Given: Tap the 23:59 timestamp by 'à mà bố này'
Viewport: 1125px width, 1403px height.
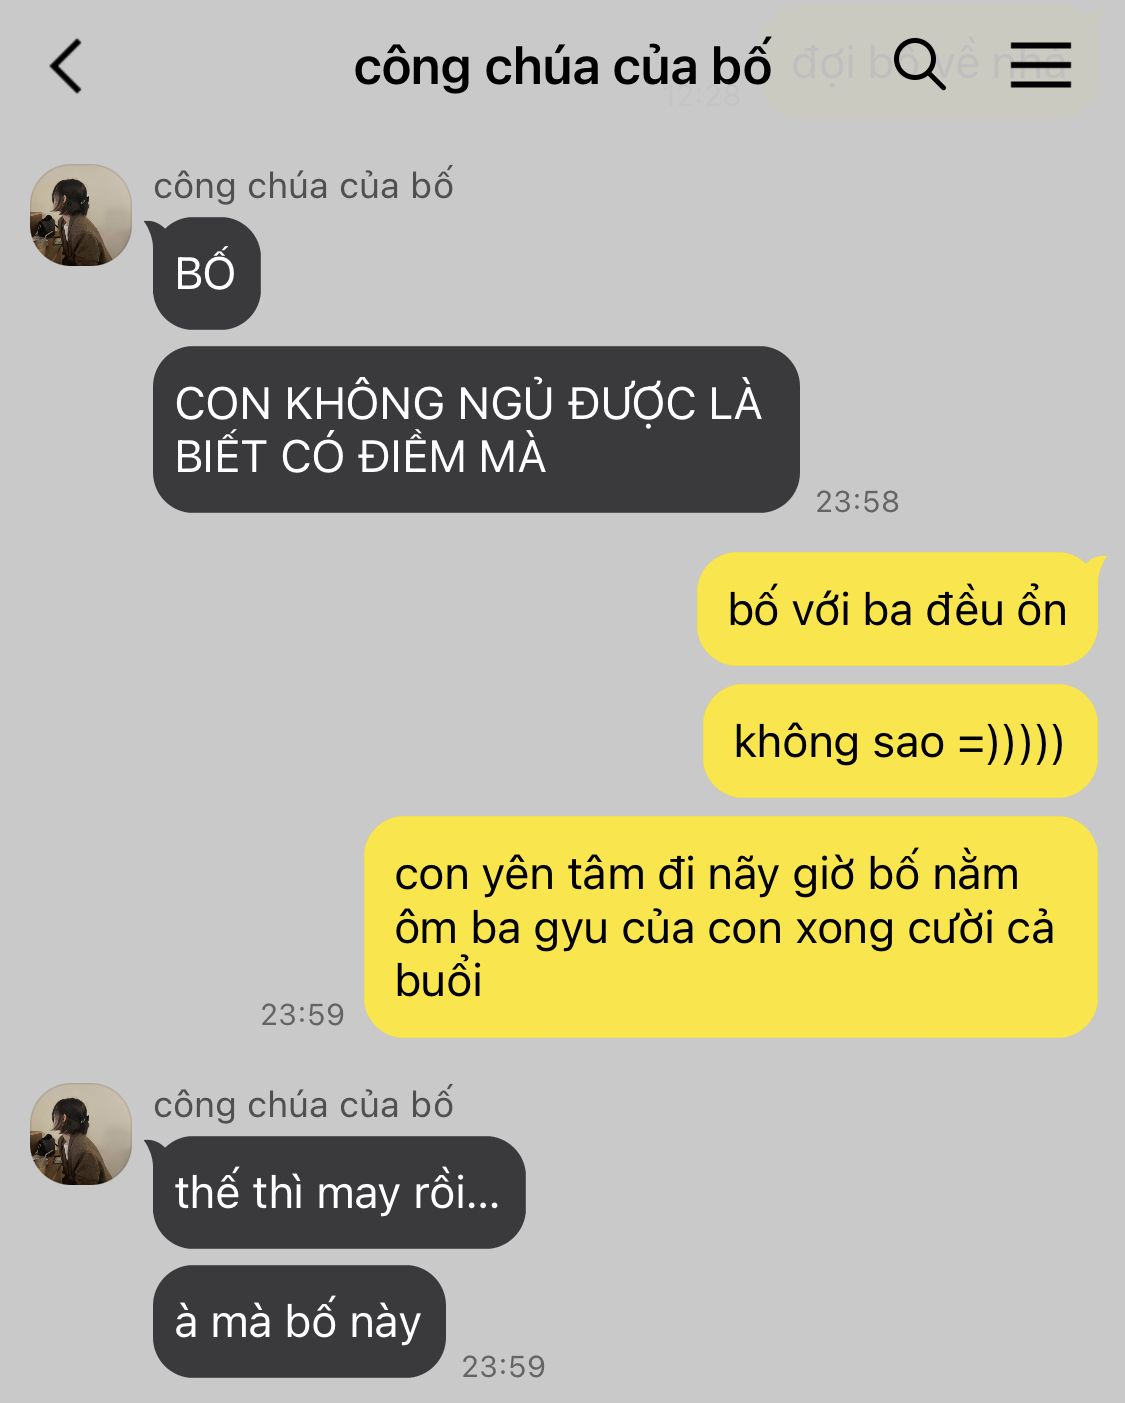Looking at the screenshot, I should pyautogui.click(x=503, y=1366).
